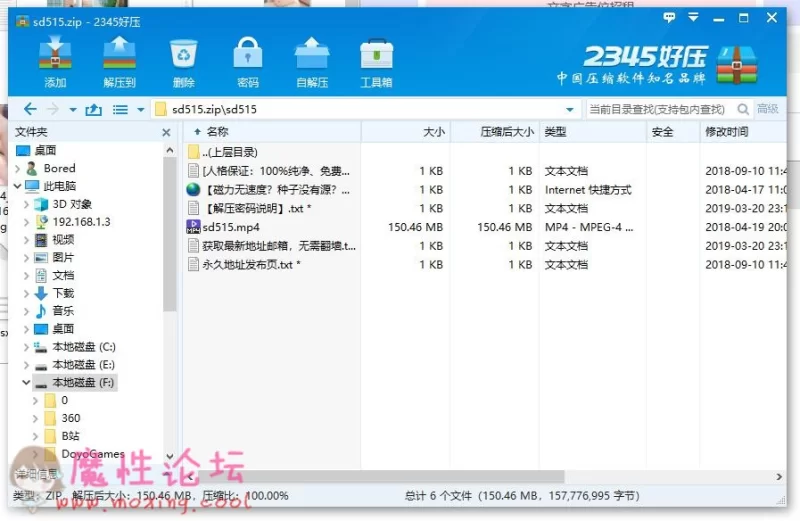Click the list view mode icon
Screen dimensions: 800x521
coord(120,109)
